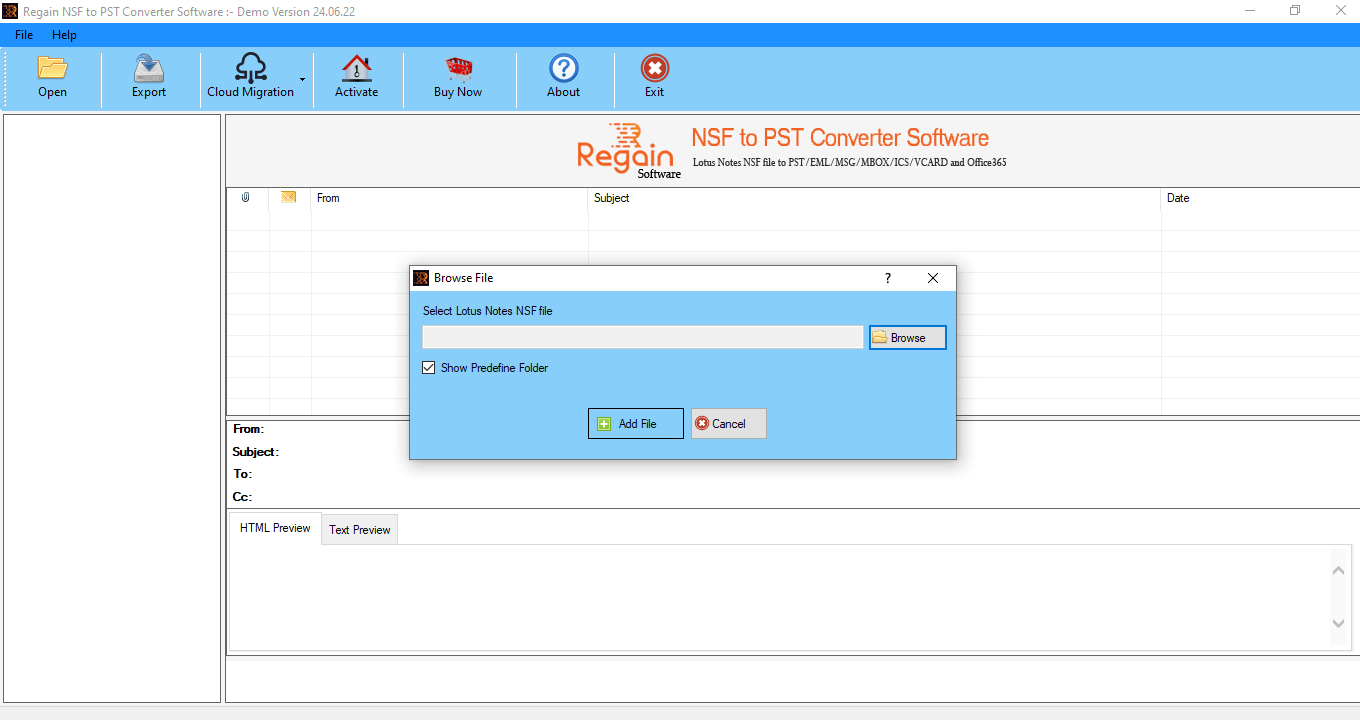Click the NSF file path input field

pyautogui.click(x=642, y=338)
